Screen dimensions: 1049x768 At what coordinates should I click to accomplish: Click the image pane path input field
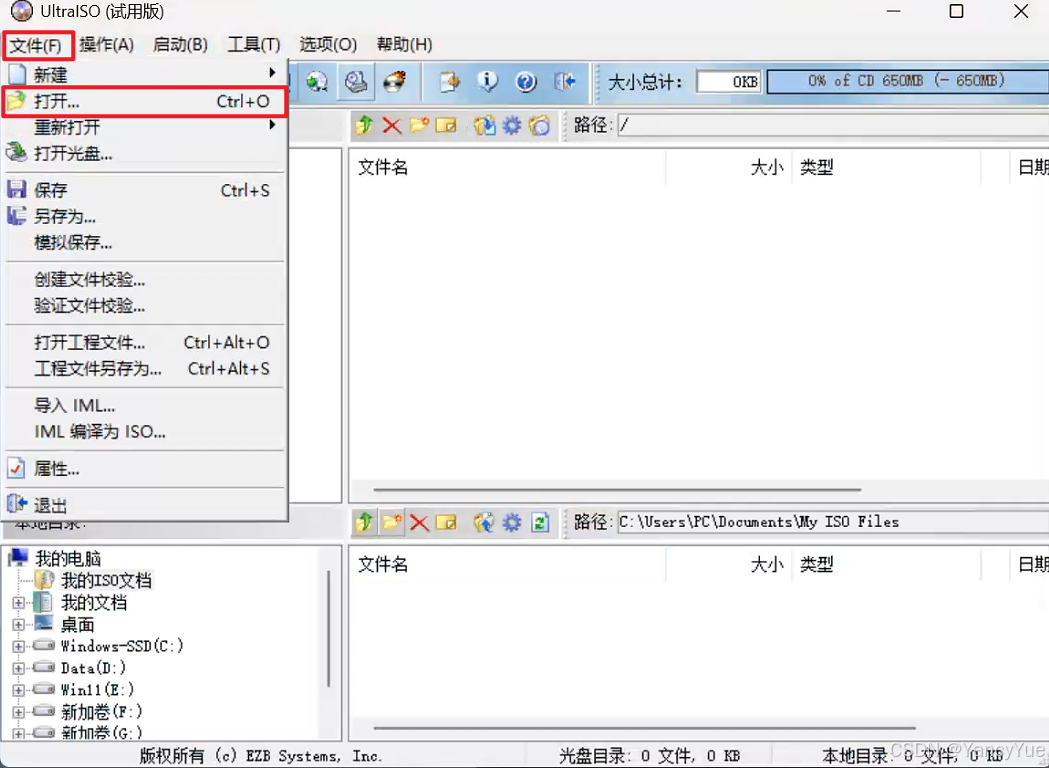[x=833, y=125]
